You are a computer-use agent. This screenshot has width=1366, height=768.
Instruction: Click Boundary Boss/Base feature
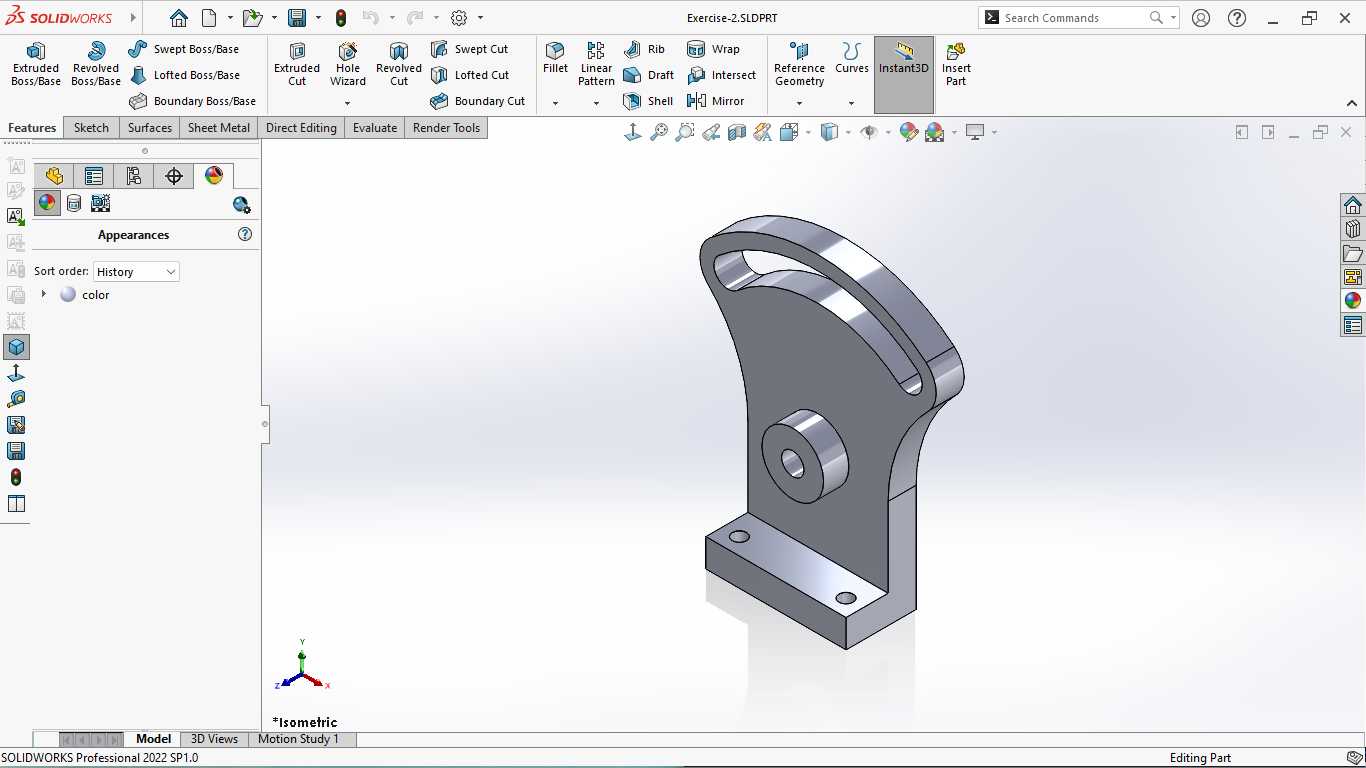(x=192, y=101)
